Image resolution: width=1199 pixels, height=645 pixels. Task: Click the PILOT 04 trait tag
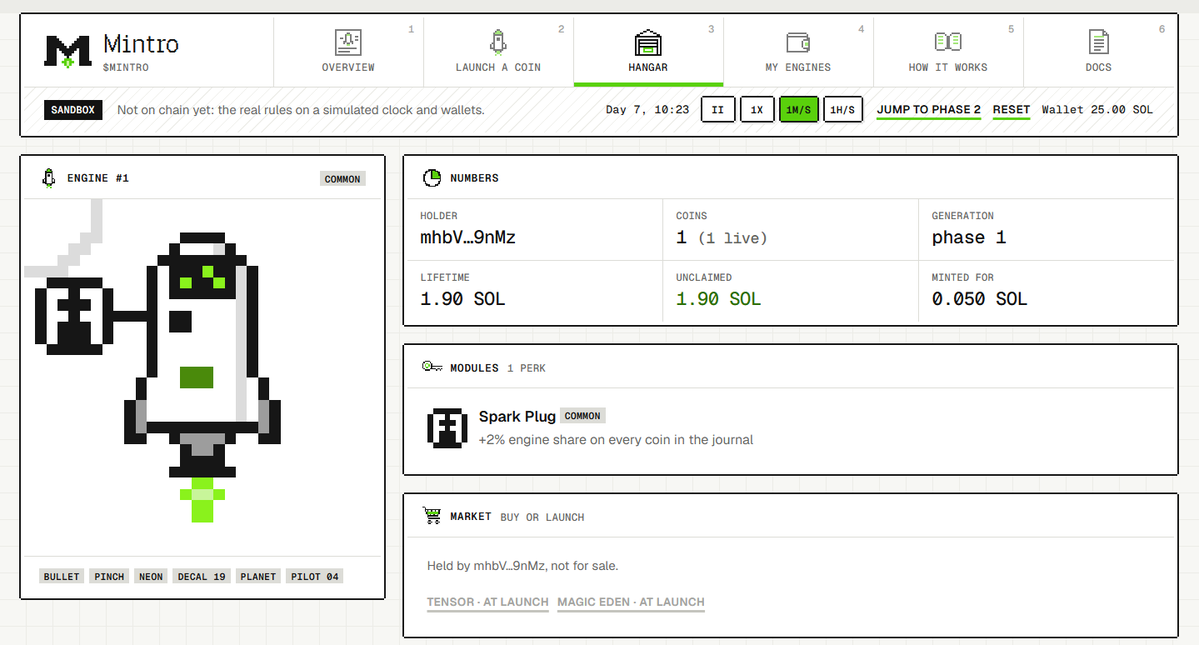(x=314, y=576)
